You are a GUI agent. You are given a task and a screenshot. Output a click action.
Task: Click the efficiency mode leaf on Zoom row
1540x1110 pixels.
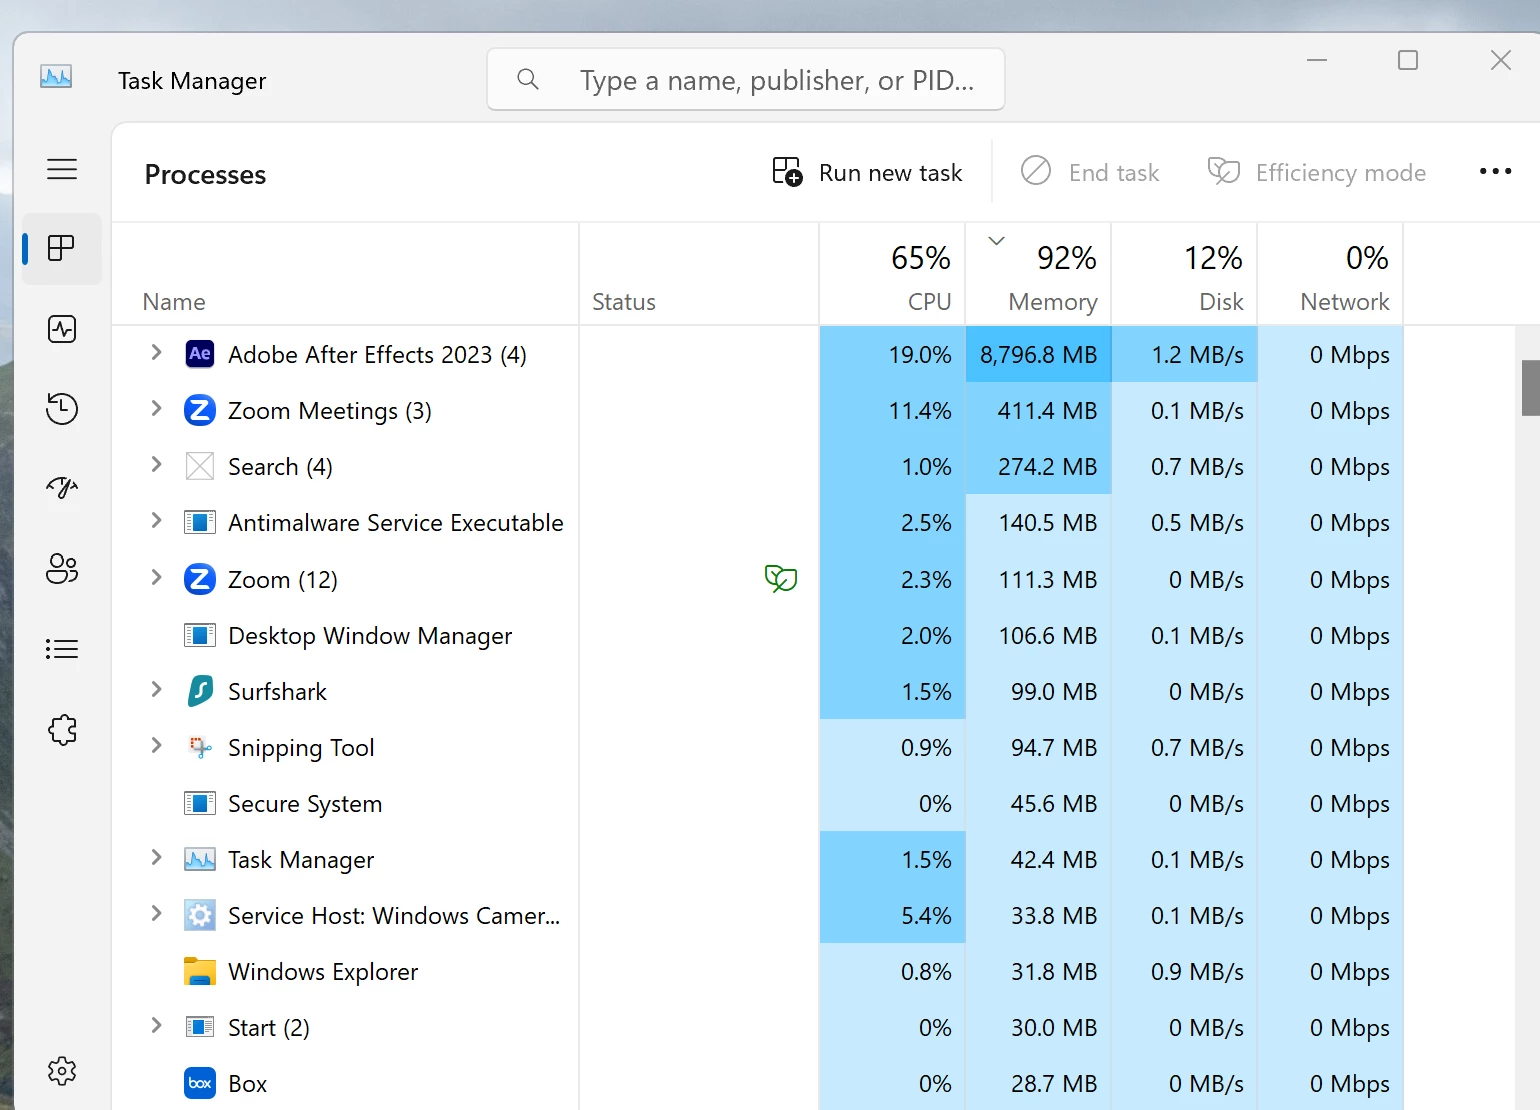coord(781,578)
